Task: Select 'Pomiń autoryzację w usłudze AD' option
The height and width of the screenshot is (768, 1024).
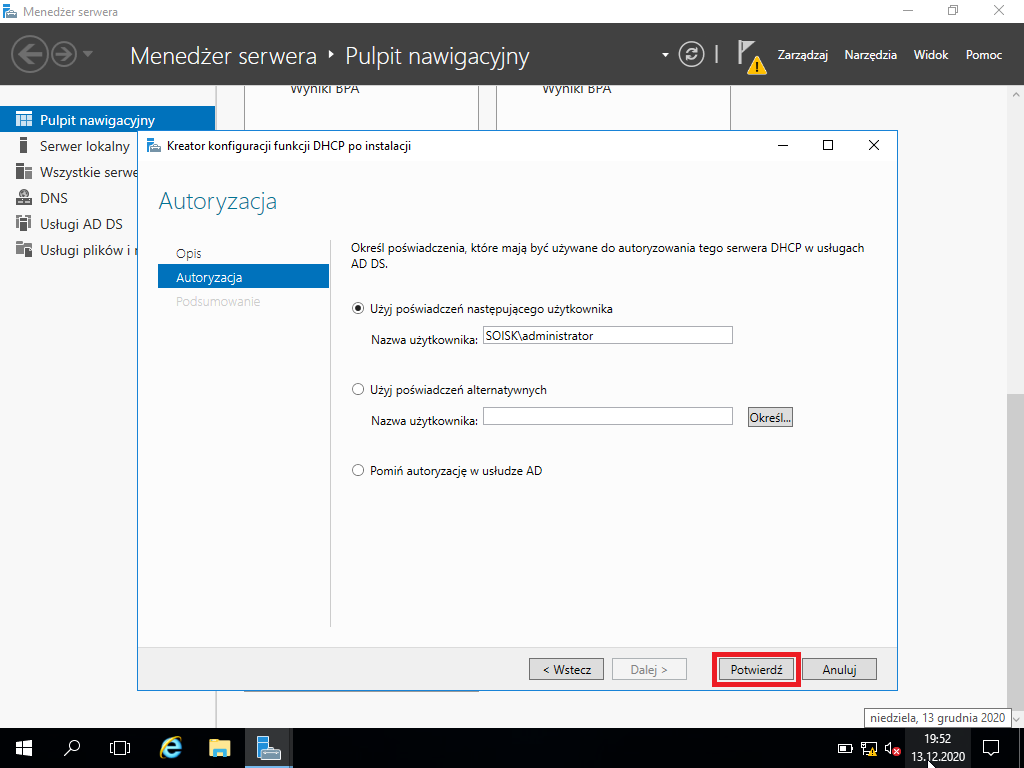Action: (358, 470)
